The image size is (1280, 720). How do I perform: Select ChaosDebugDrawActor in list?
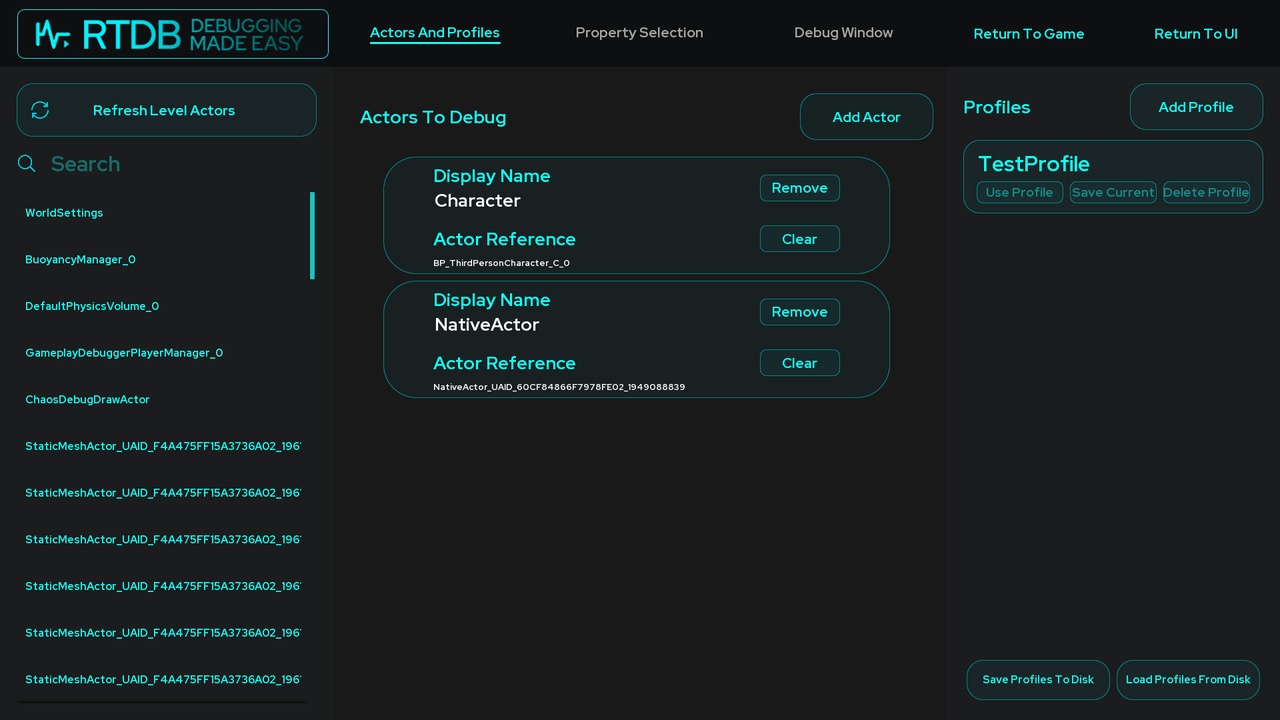(87, 400)
